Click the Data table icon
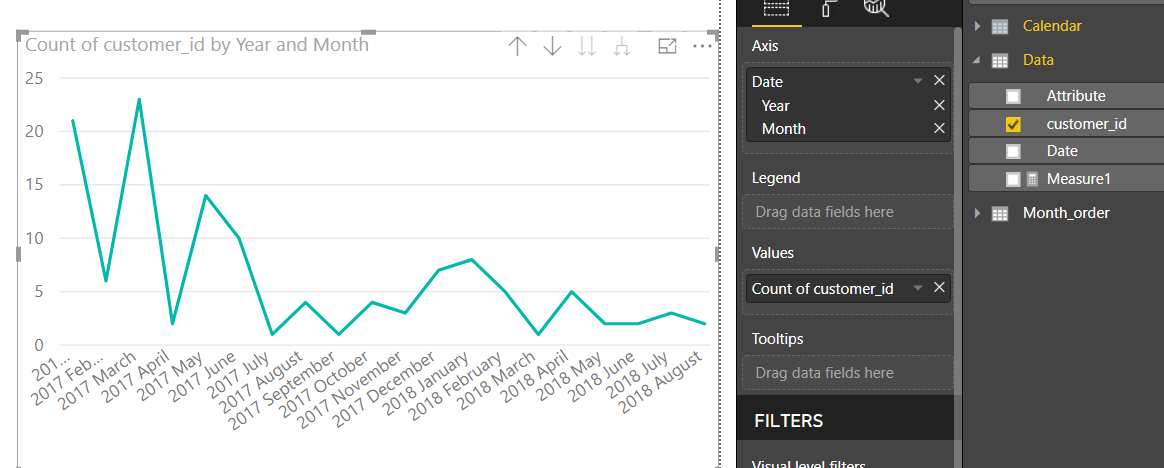 point(1000,61)
